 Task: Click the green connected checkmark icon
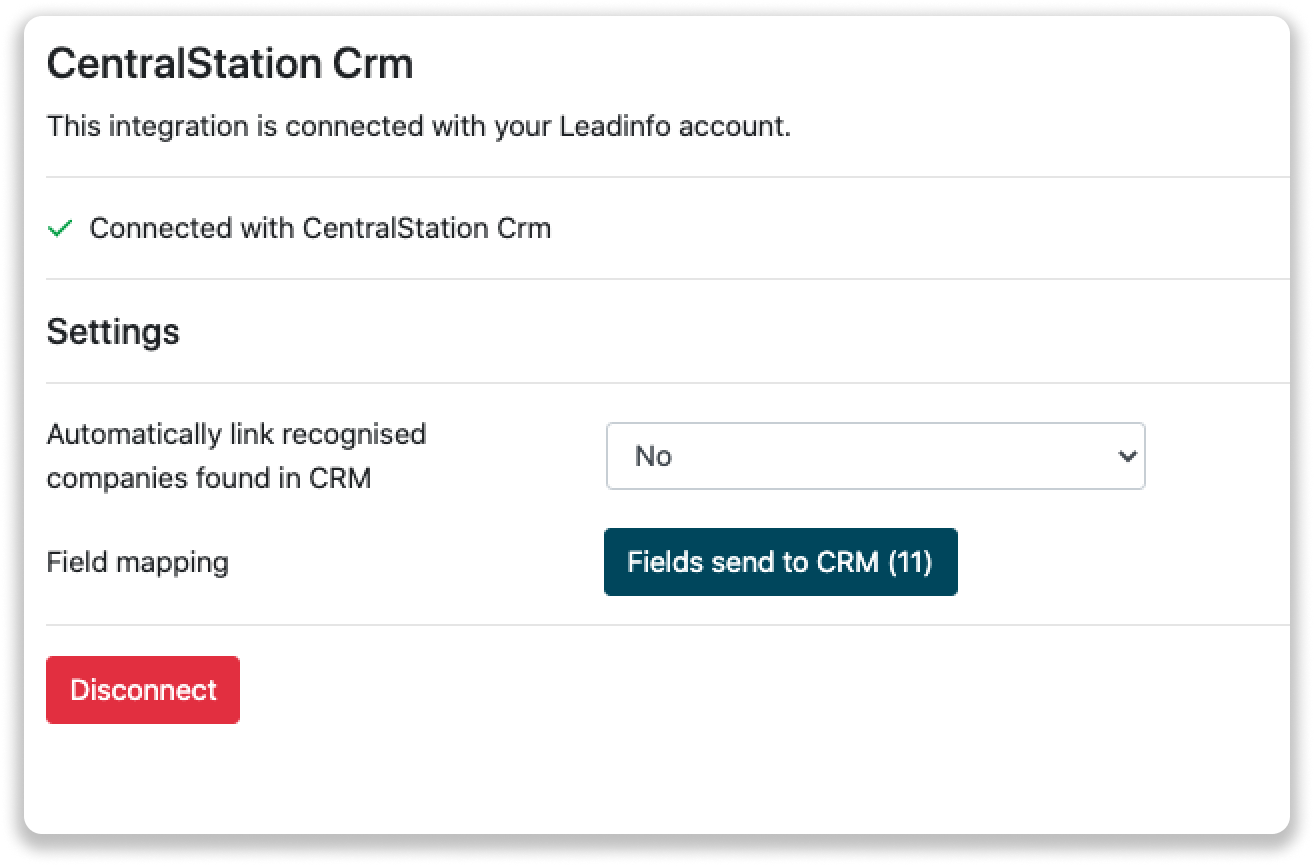coord(60,228)
